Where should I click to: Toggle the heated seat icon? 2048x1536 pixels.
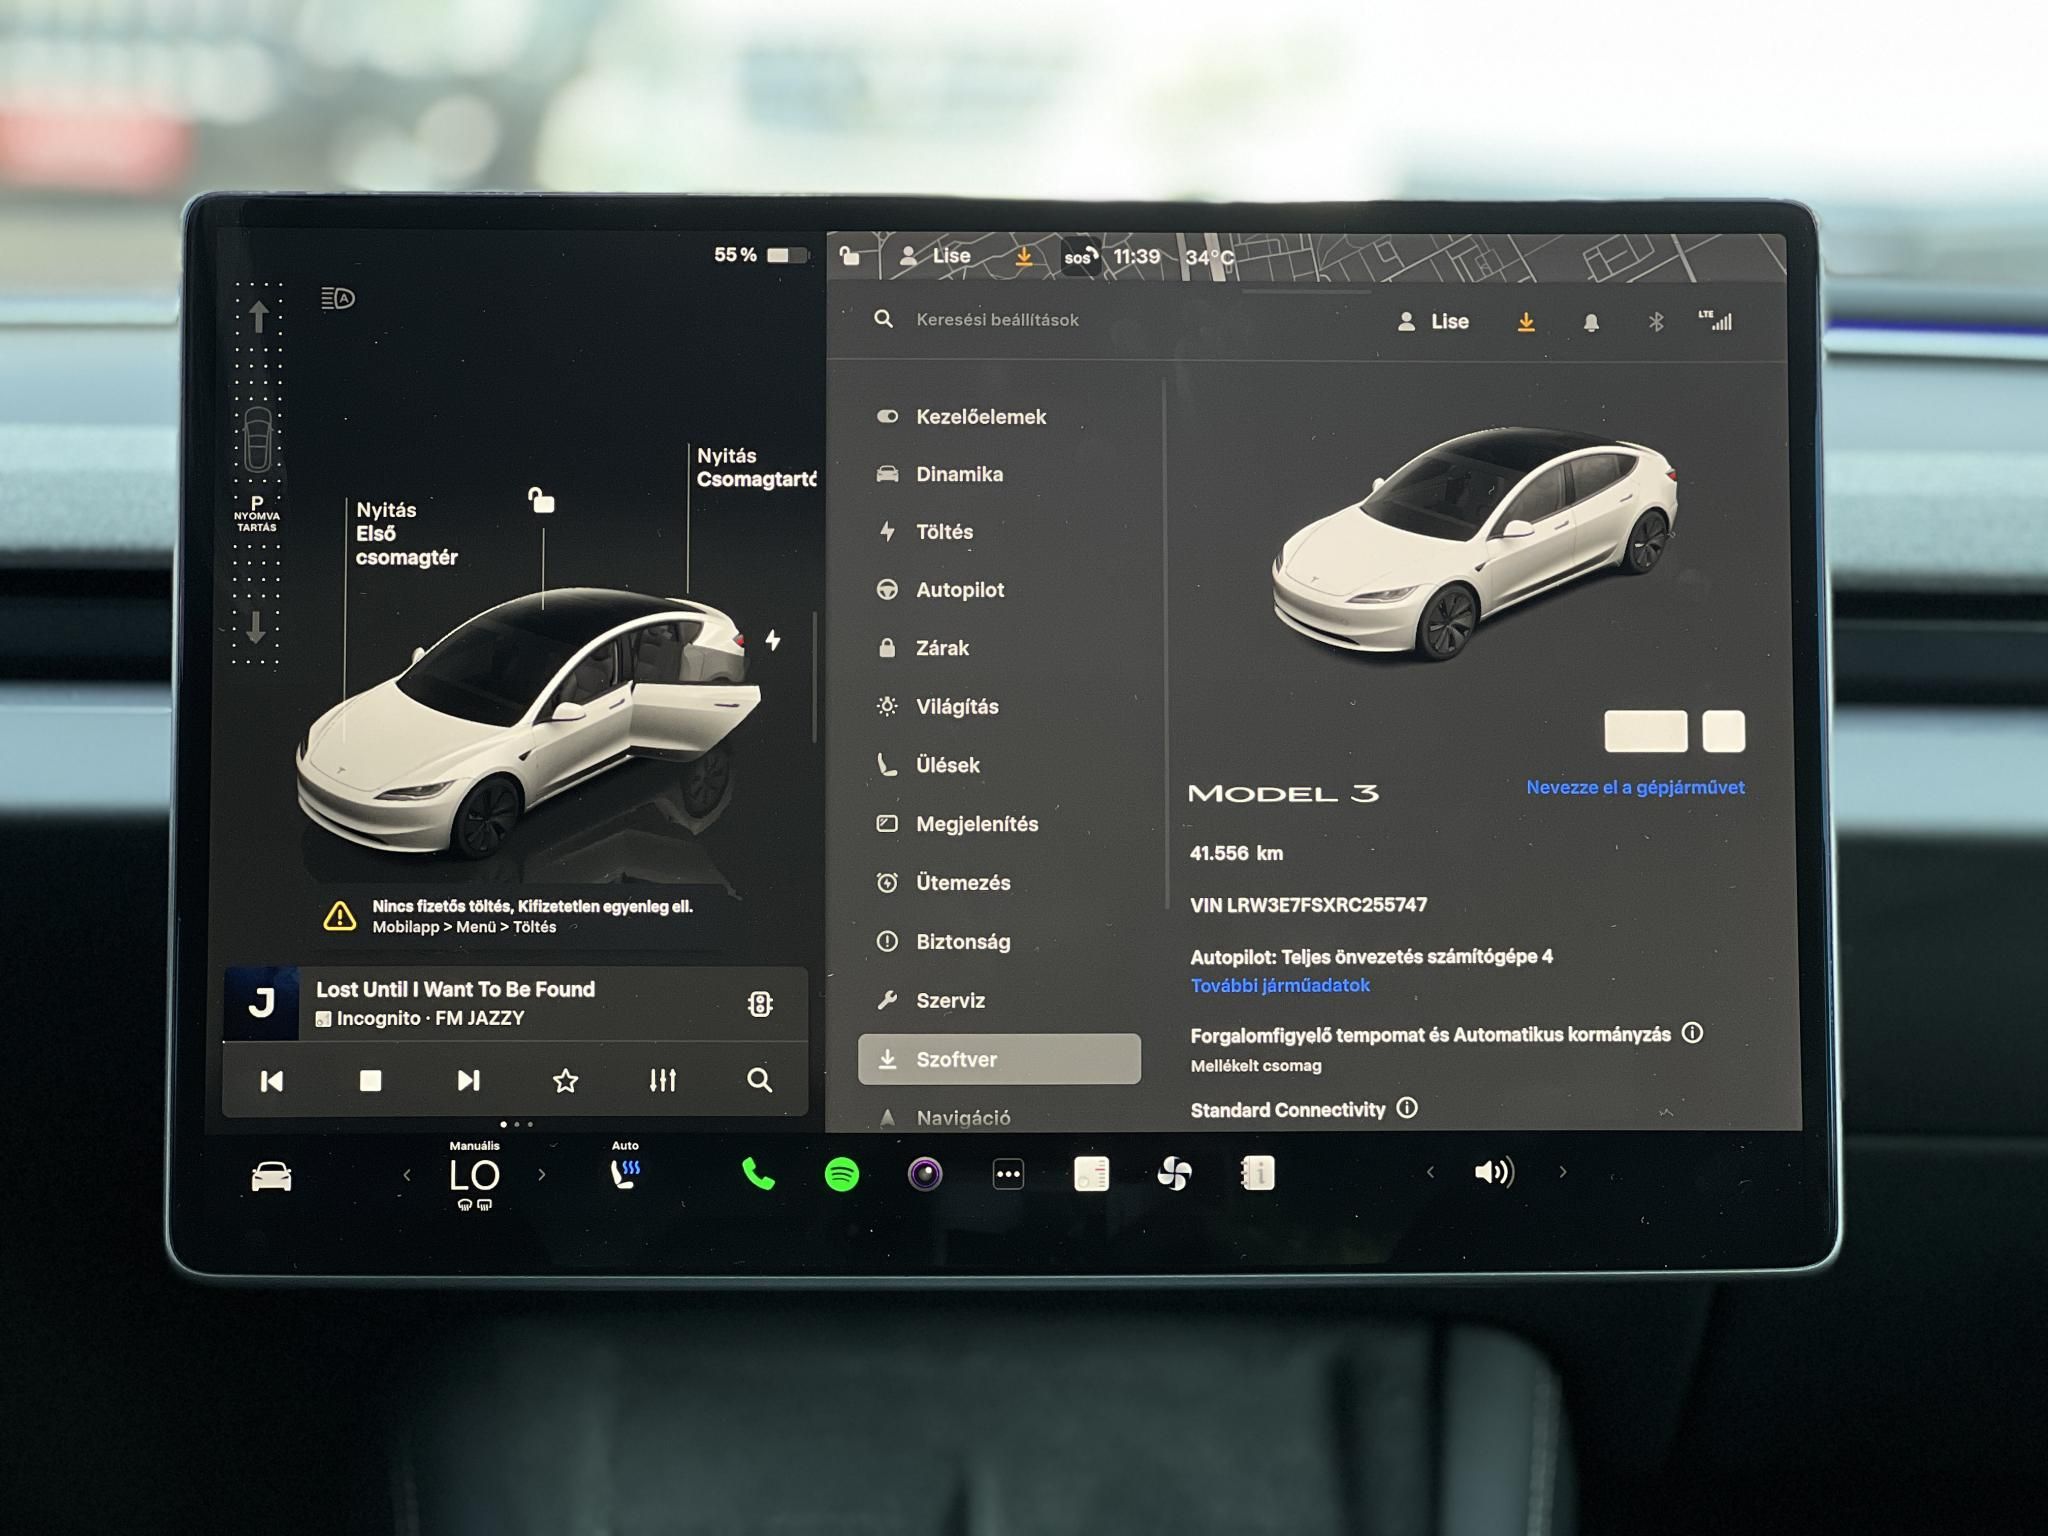[x=625, y=1174]
